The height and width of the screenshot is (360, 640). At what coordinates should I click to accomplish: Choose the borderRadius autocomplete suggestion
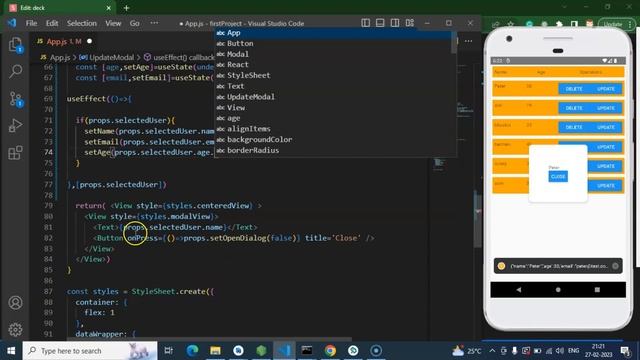coord(332,150)
